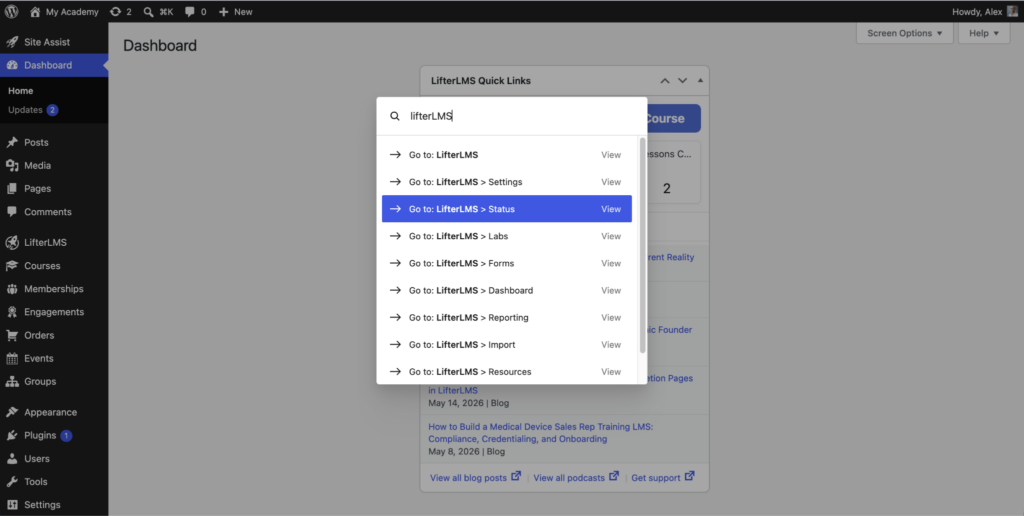
Task: Click the command palette results scrollbar
Action: tap(643, 245)
